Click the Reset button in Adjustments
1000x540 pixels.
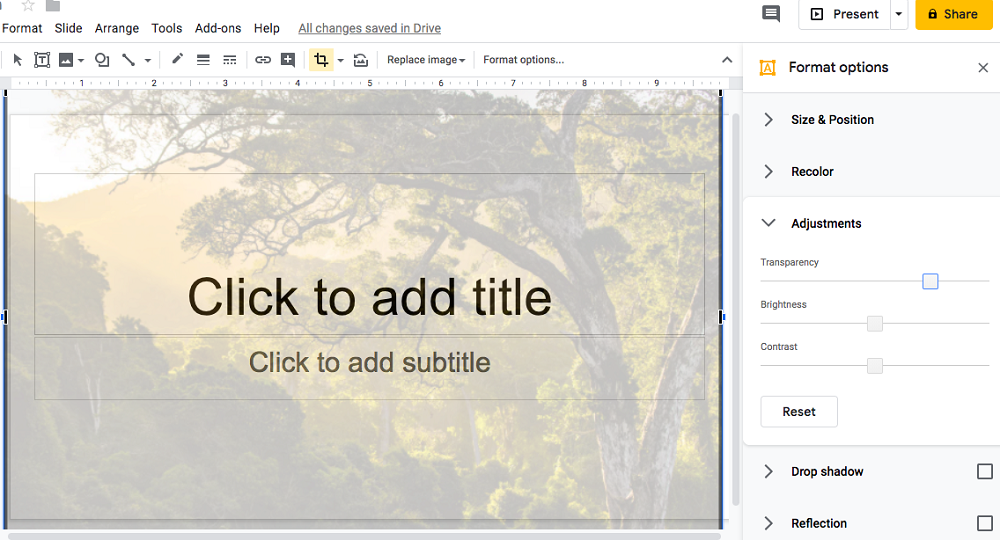click(799, 412)
